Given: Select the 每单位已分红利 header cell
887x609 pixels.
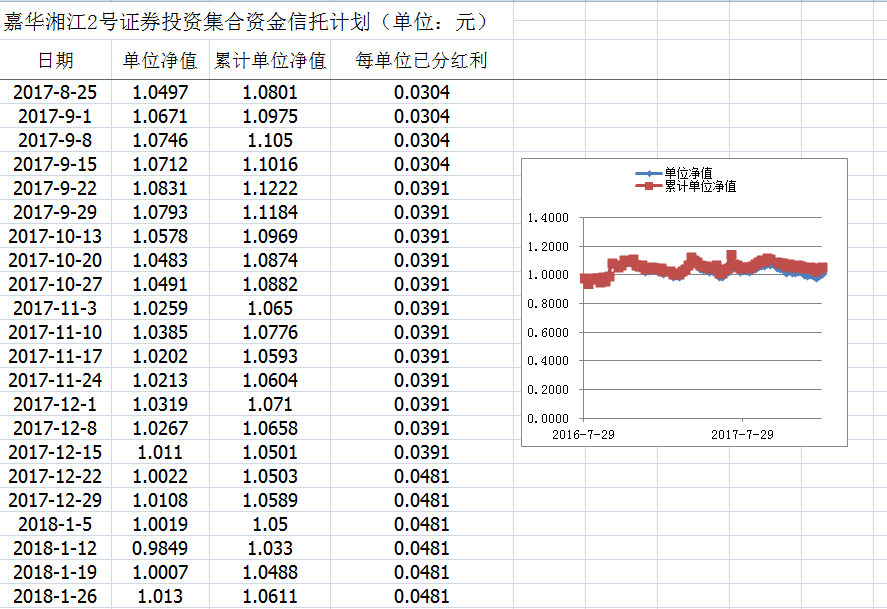Looking at the screenshot, I should [x=421, y=61].
